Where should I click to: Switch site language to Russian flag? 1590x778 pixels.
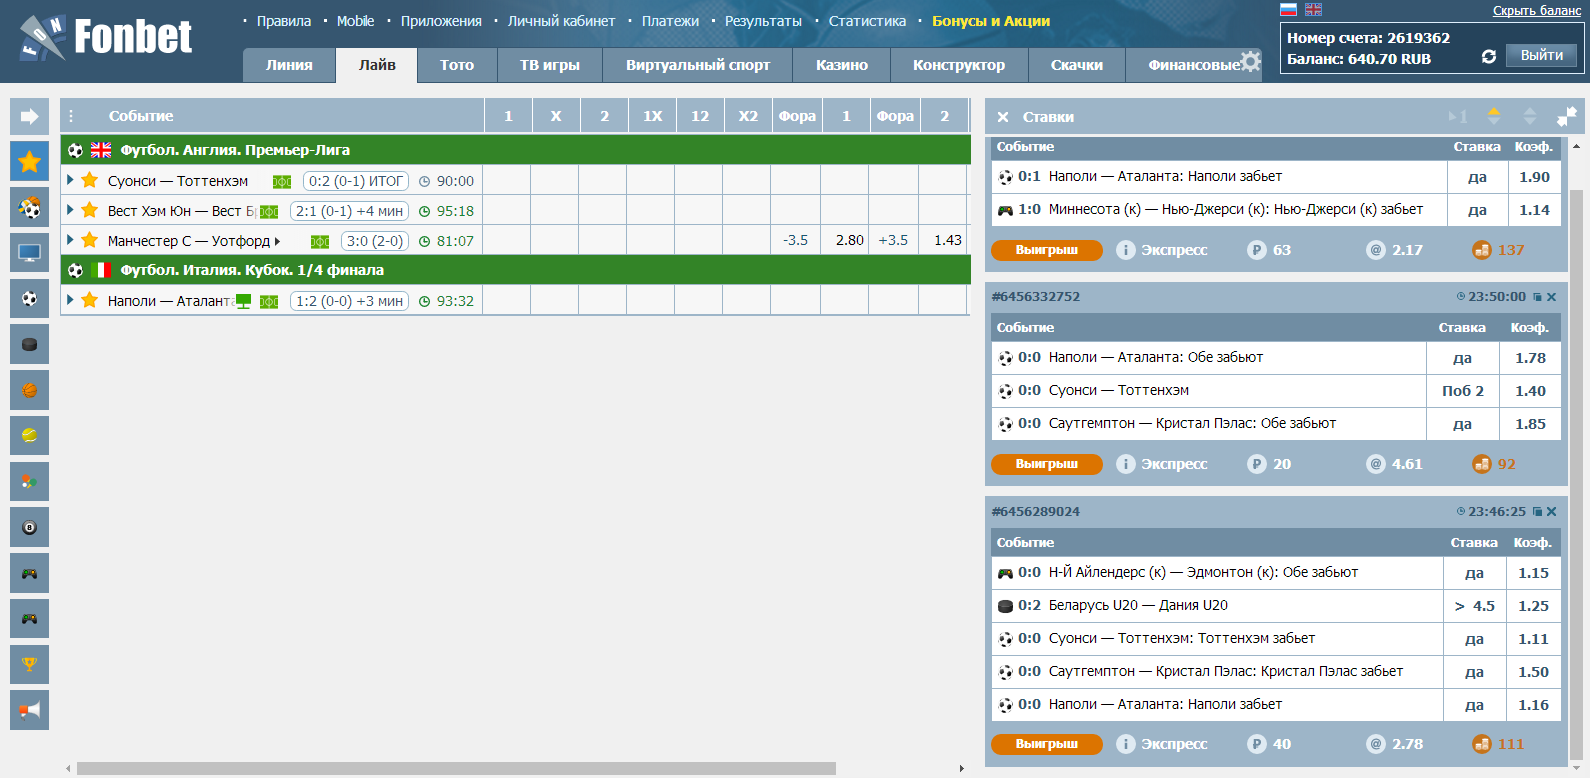[x=1289, y=9]
